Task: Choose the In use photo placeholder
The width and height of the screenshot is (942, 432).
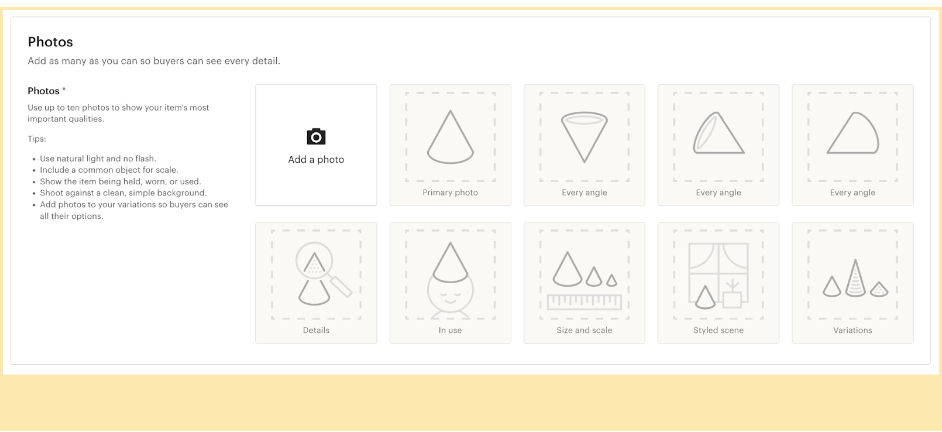Action: [x=451, y=283]
